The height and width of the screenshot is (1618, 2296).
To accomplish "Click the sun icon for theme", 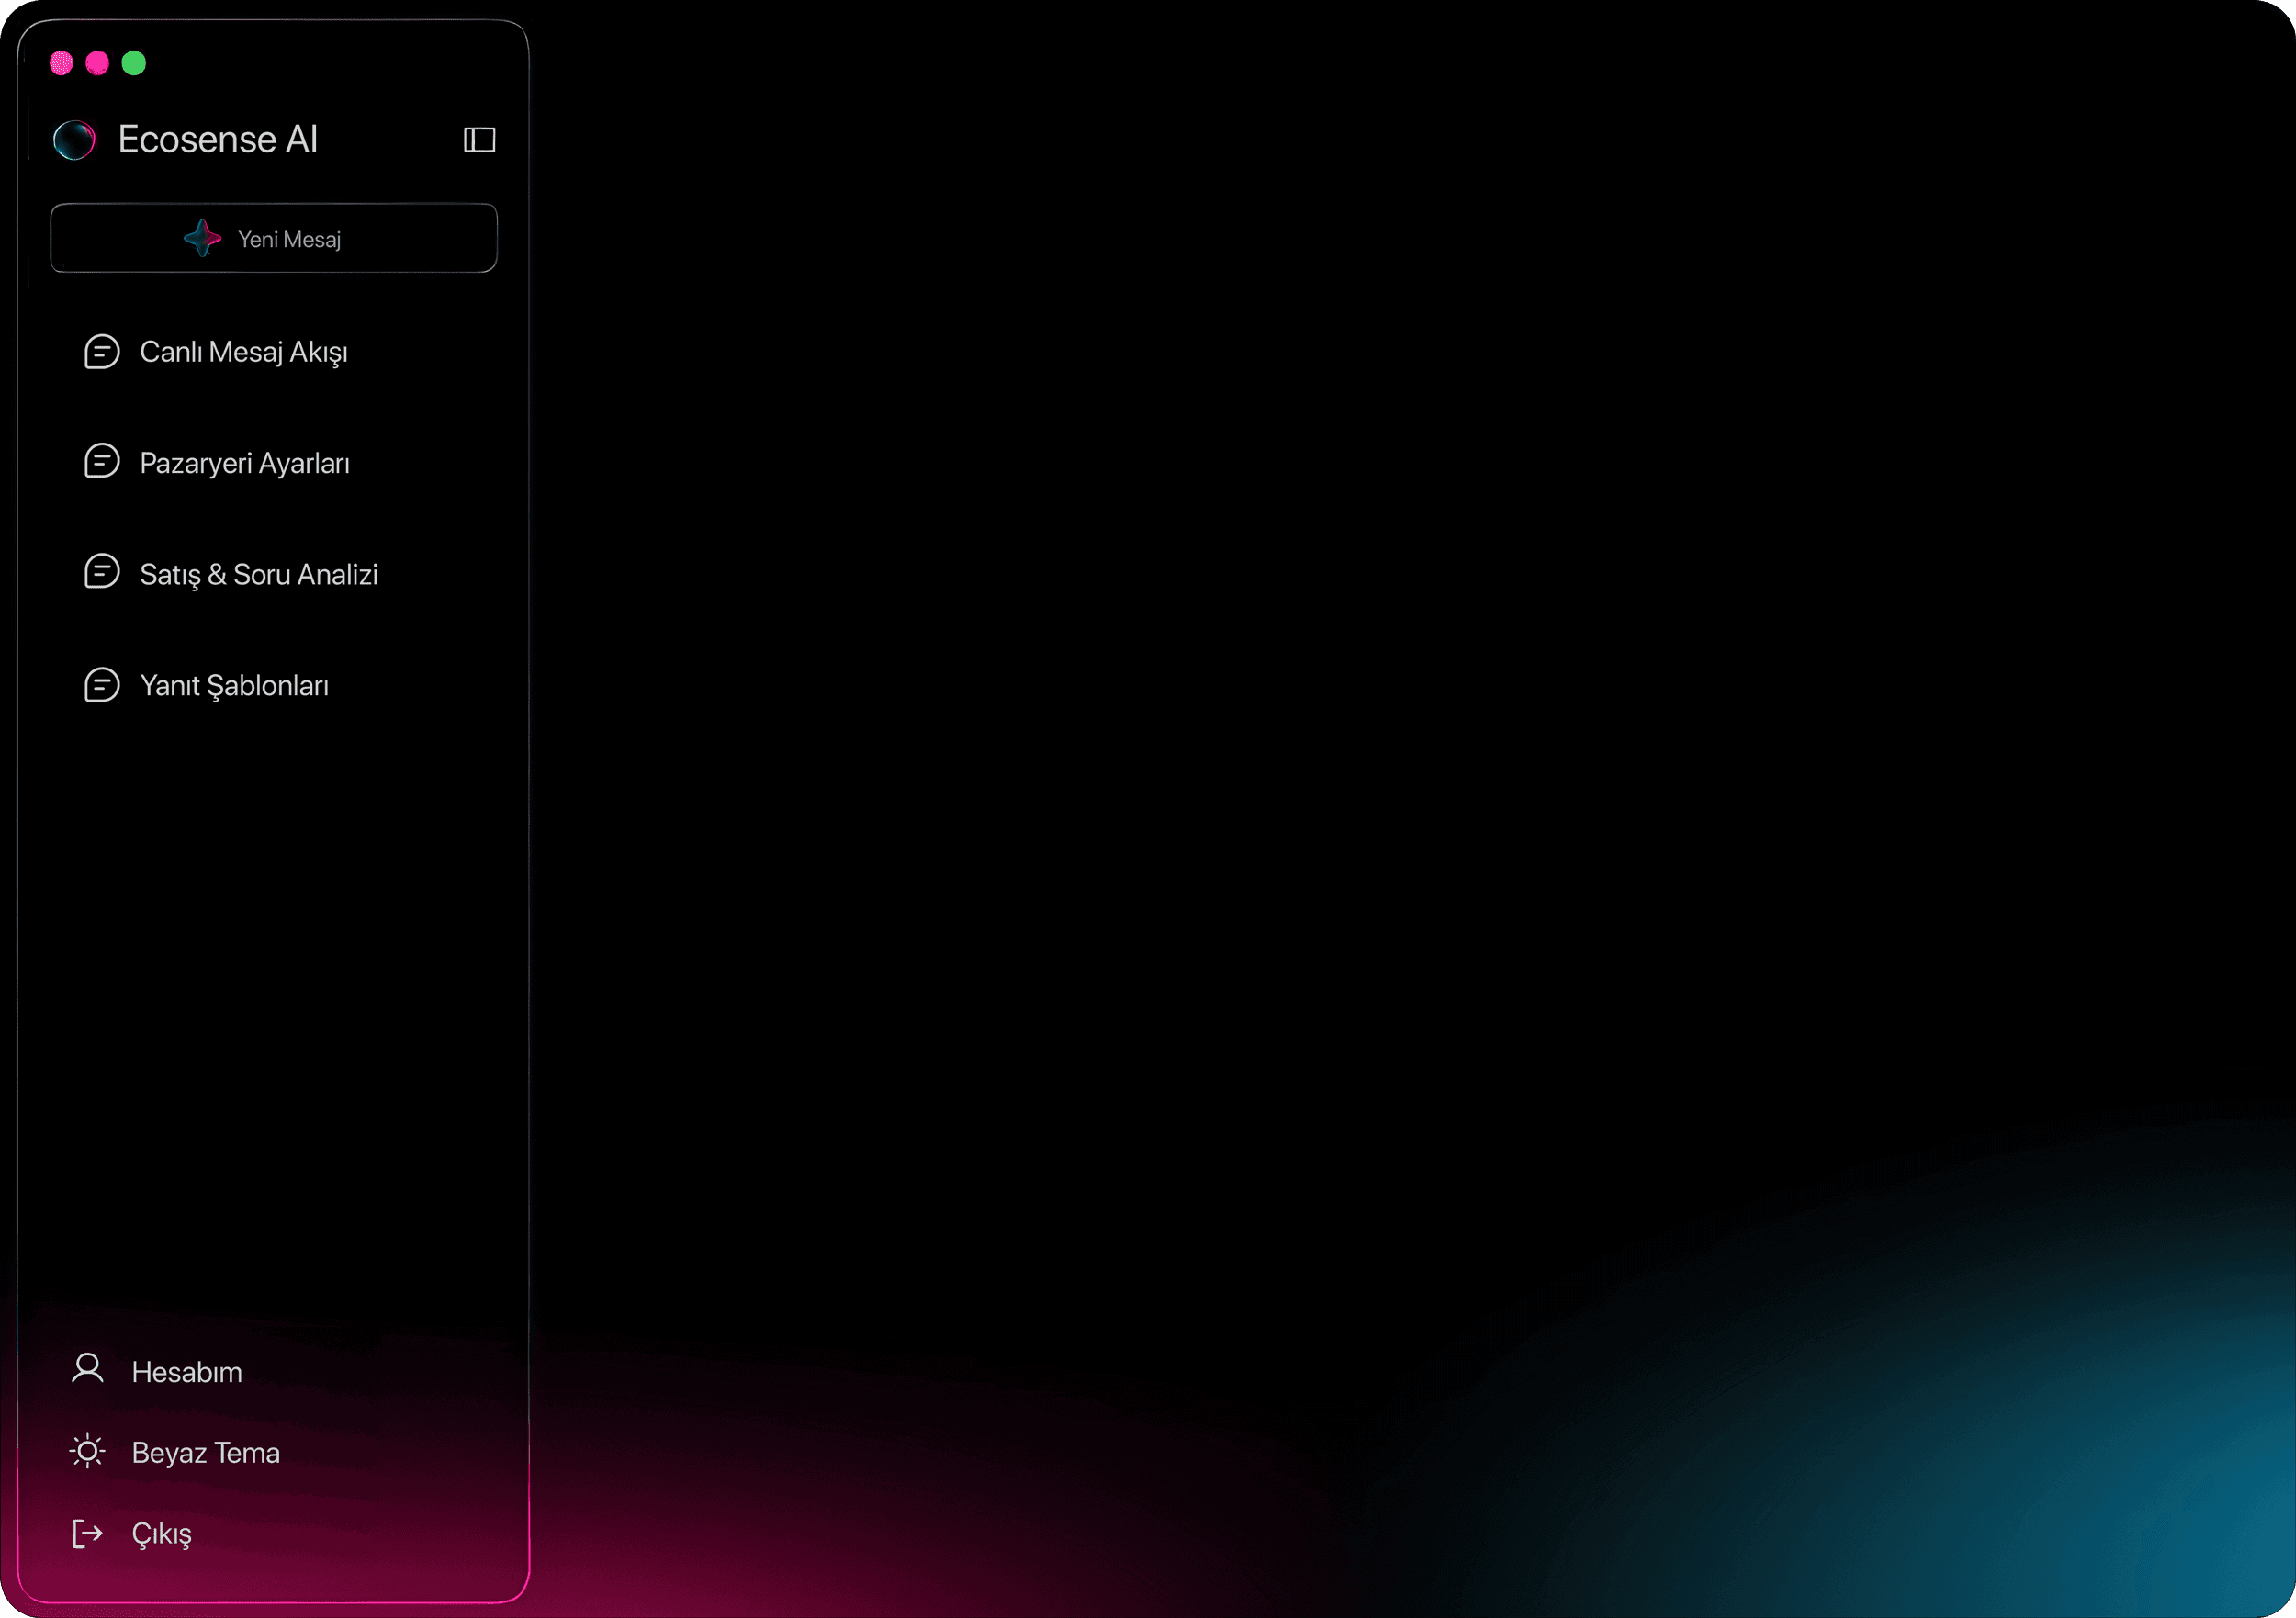I will pos(87,1451).
